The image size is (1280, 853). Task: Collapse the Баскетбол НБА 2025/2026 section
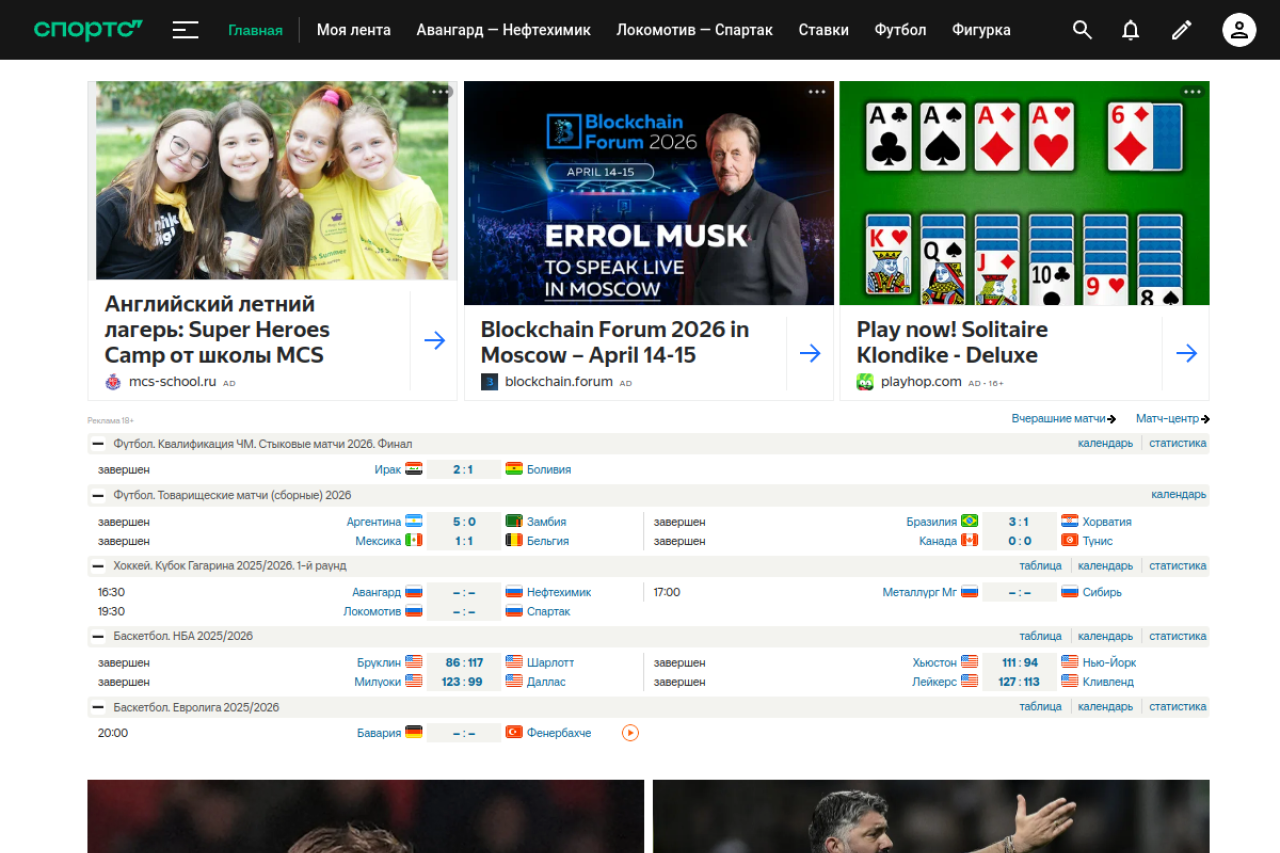98,636
